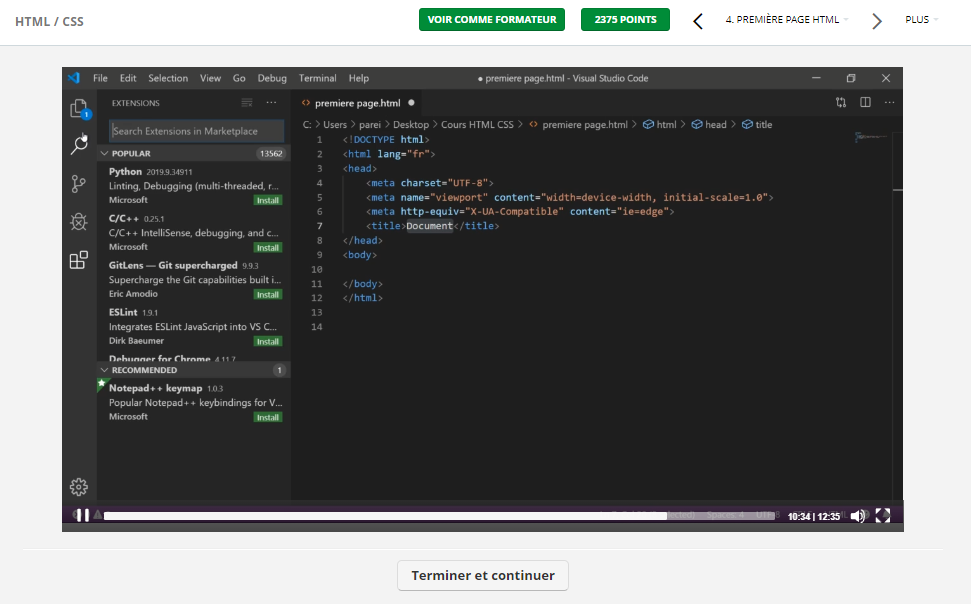Click the code minimap preview
This screenshot has height=604, width=971.
[x=872, y=136]
